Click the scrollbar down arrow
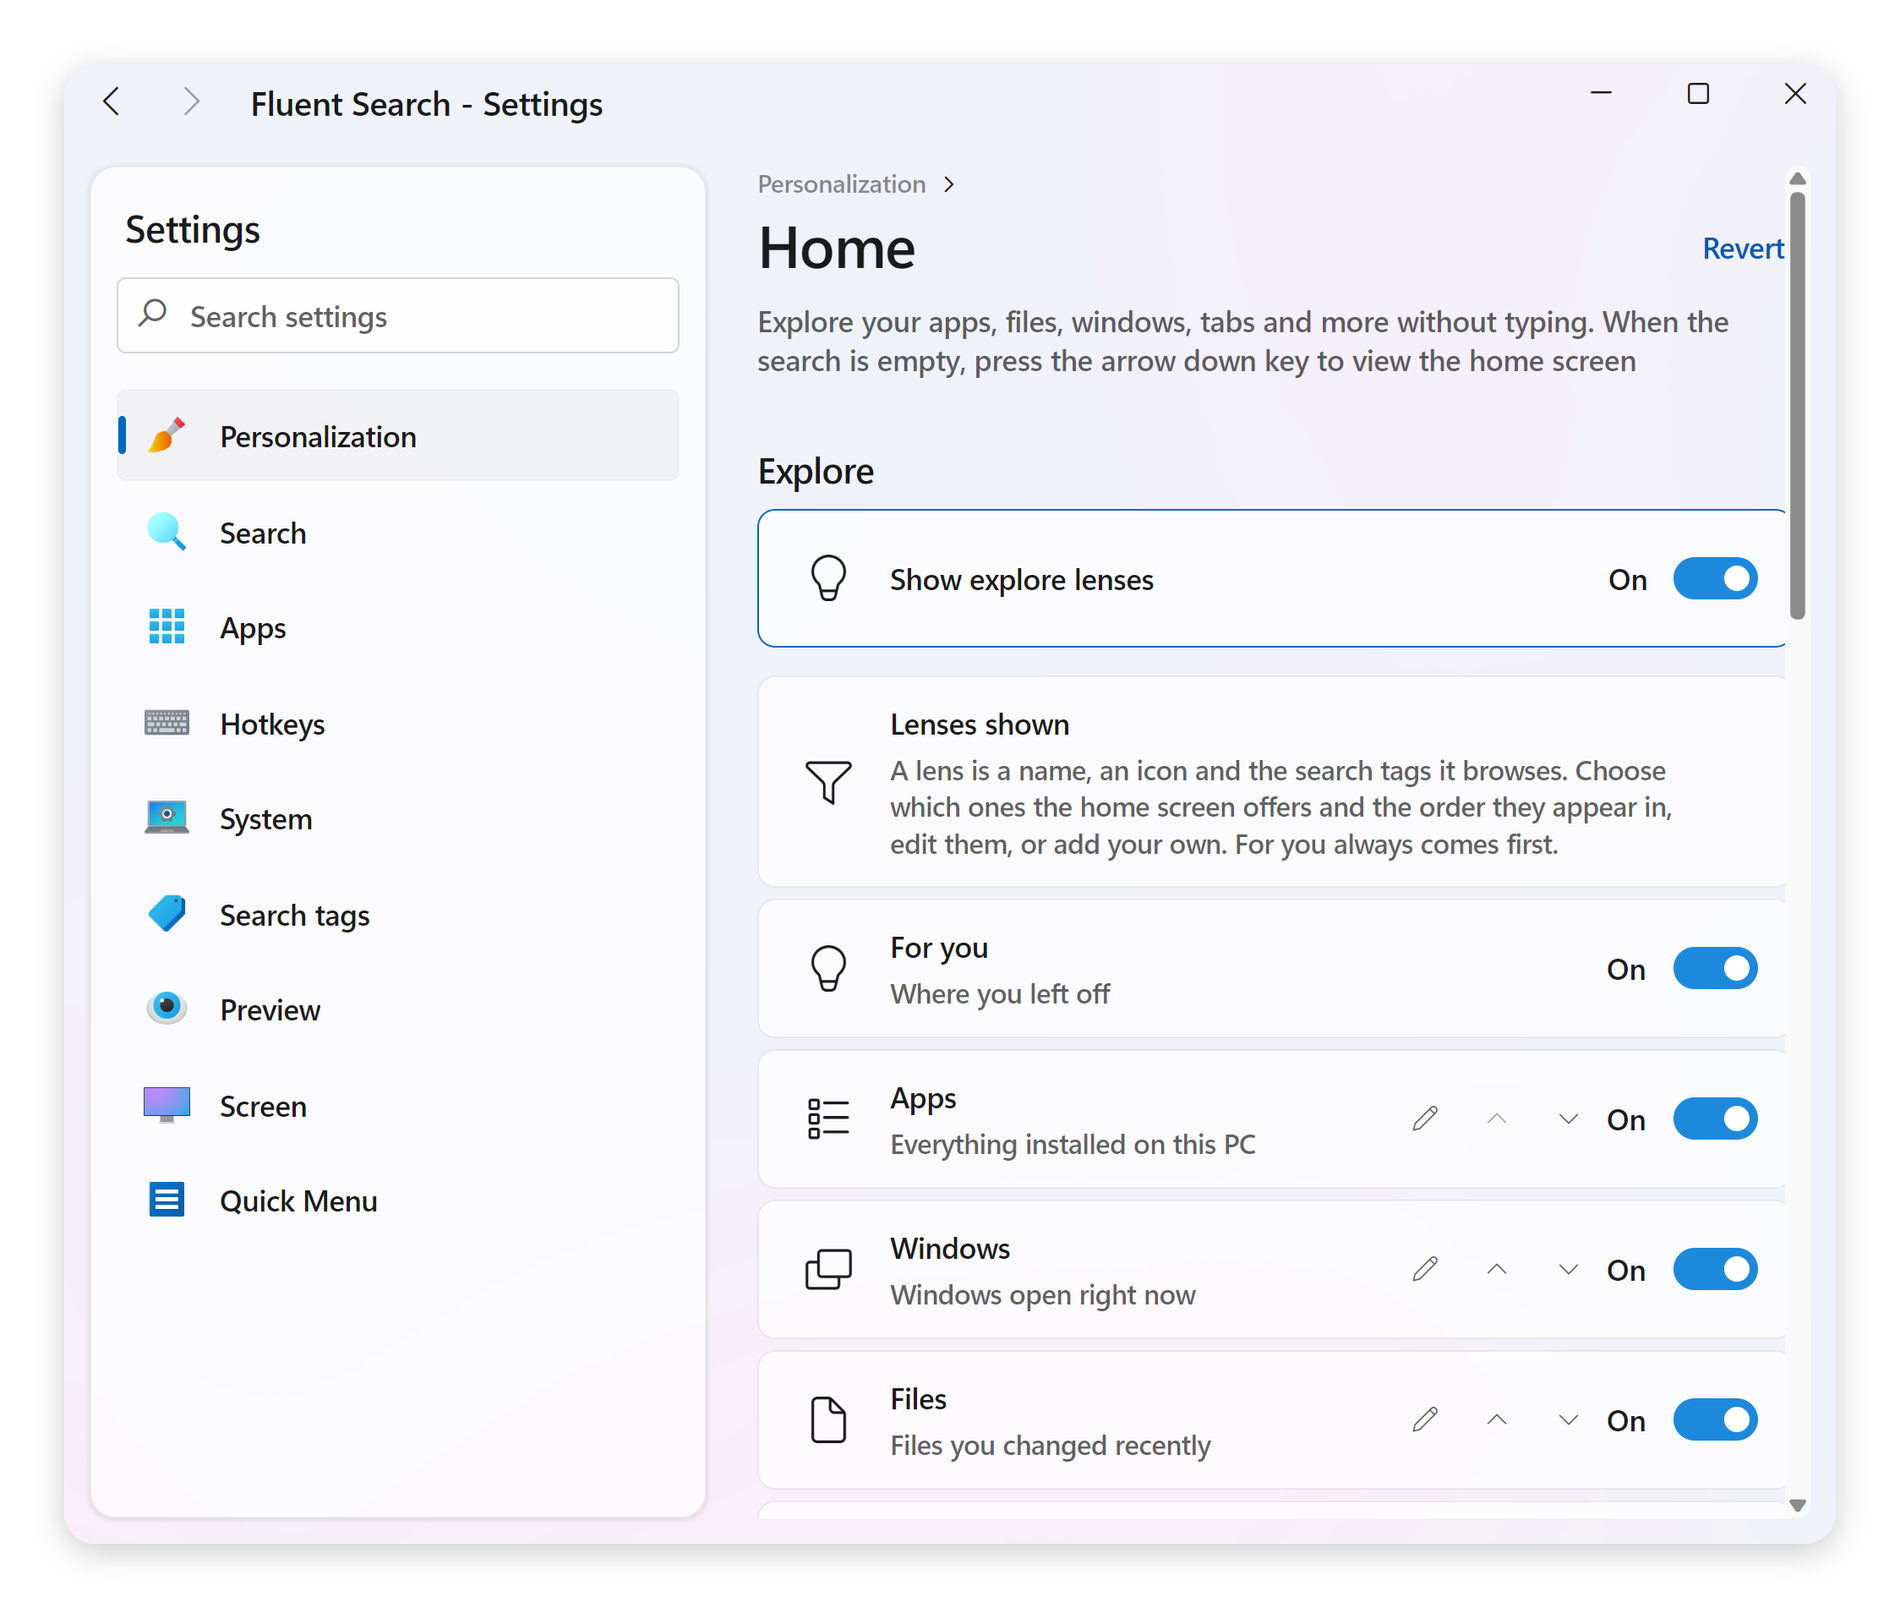The image size is (1900, 1608). [x=1797, y=1505]
